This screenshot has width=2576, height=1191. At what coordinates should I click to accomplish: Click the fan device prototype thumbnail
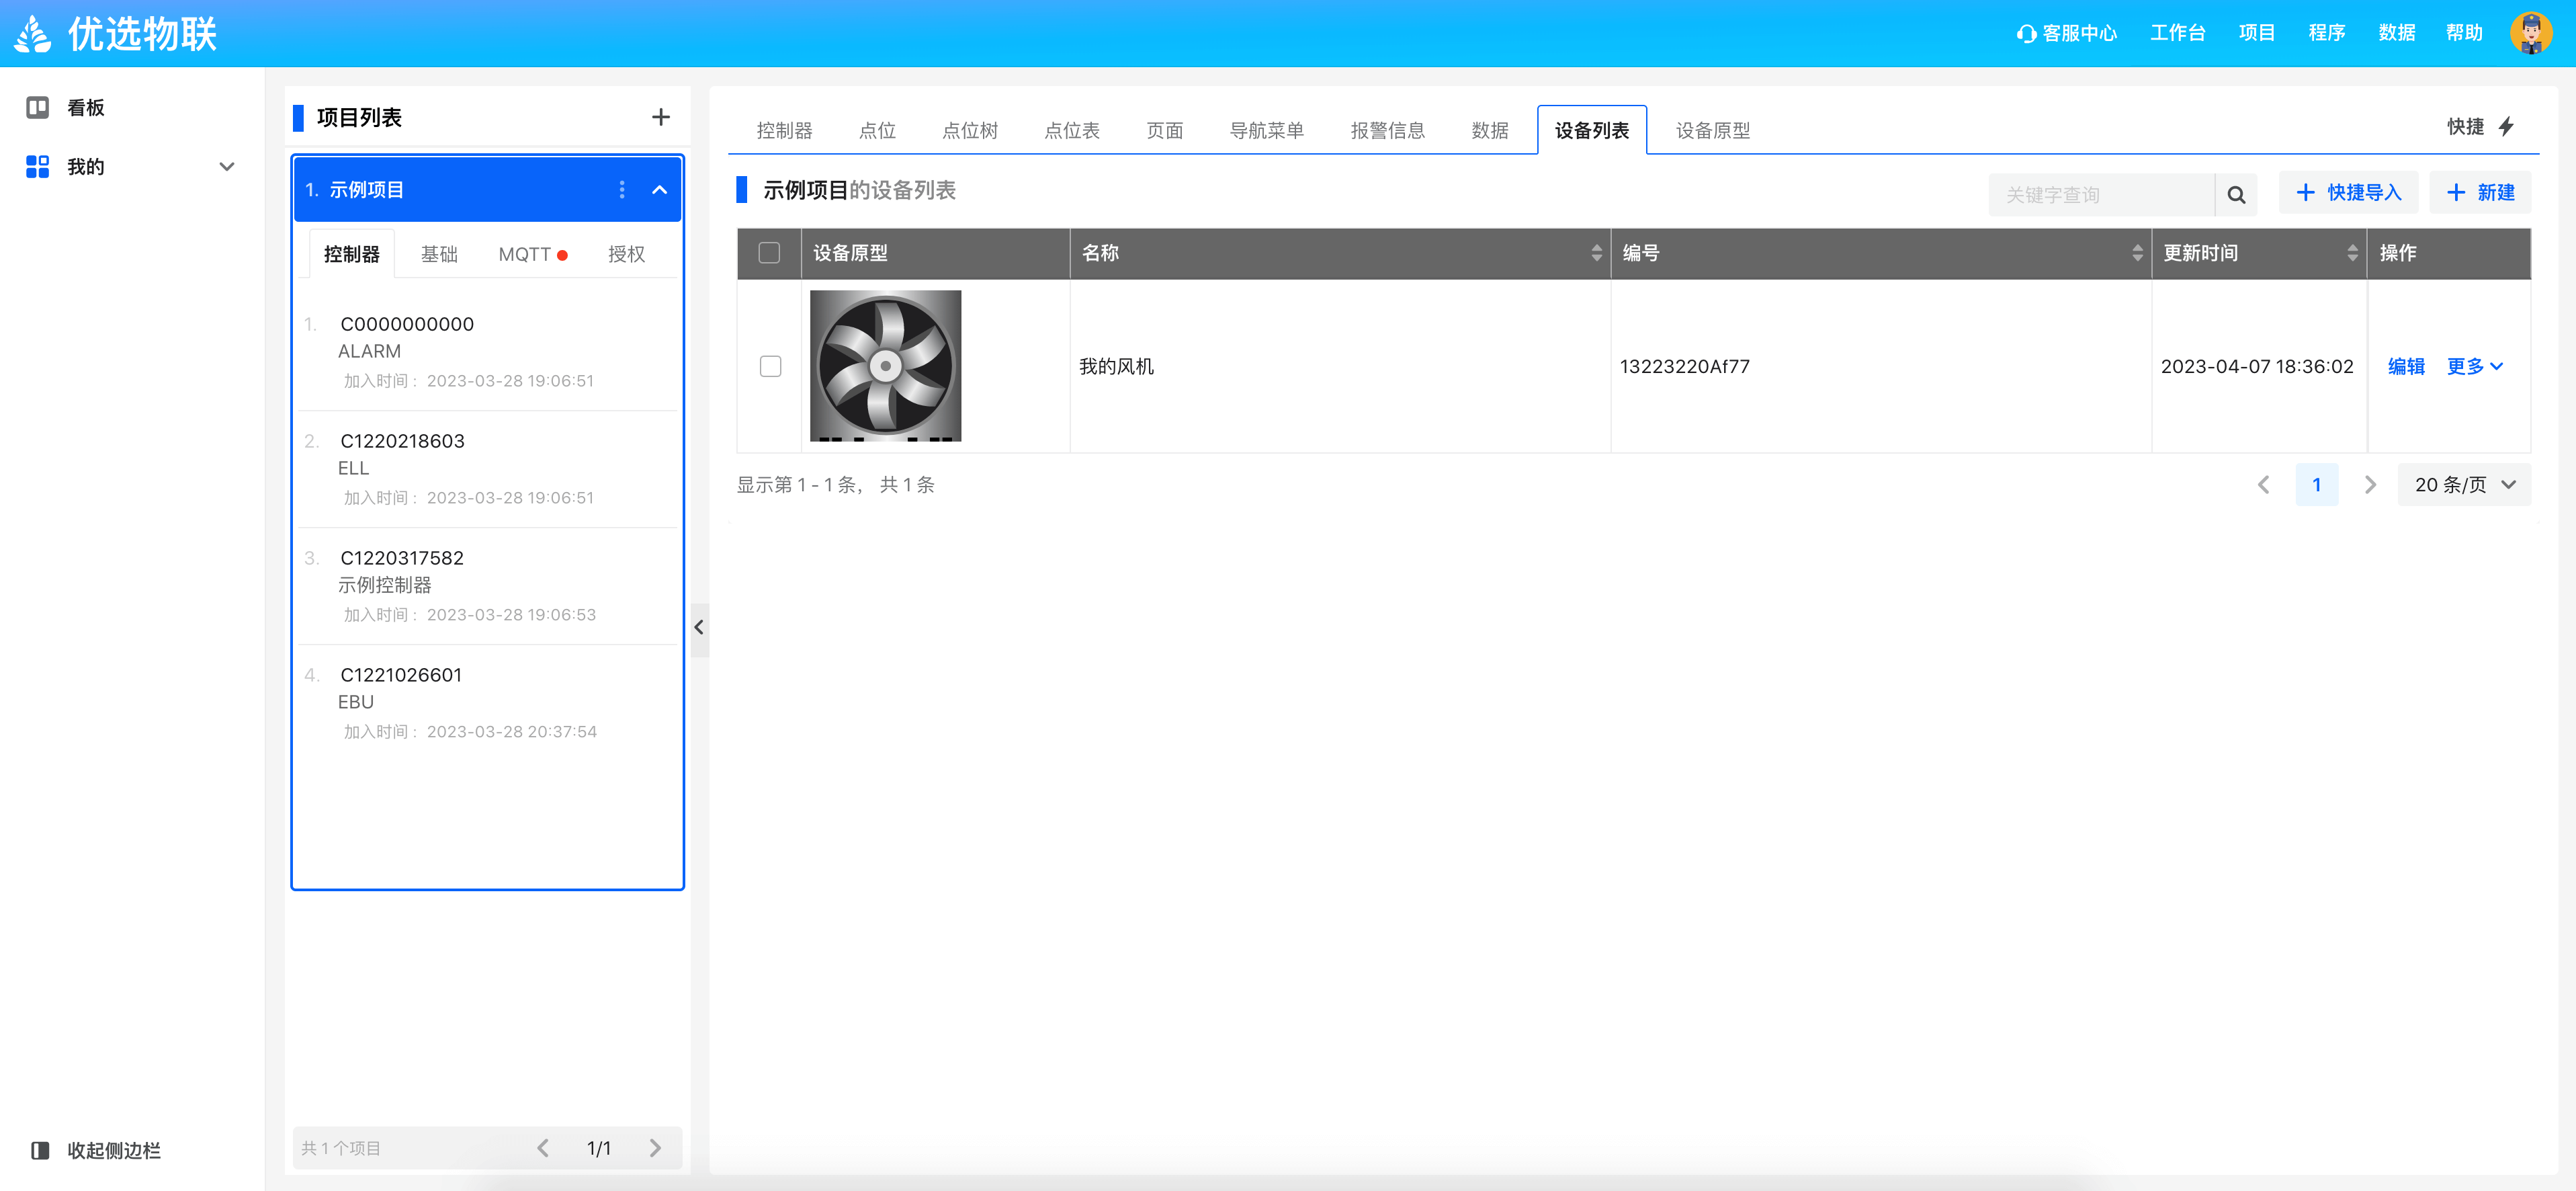pyautogui.click(x=885, y=366)
